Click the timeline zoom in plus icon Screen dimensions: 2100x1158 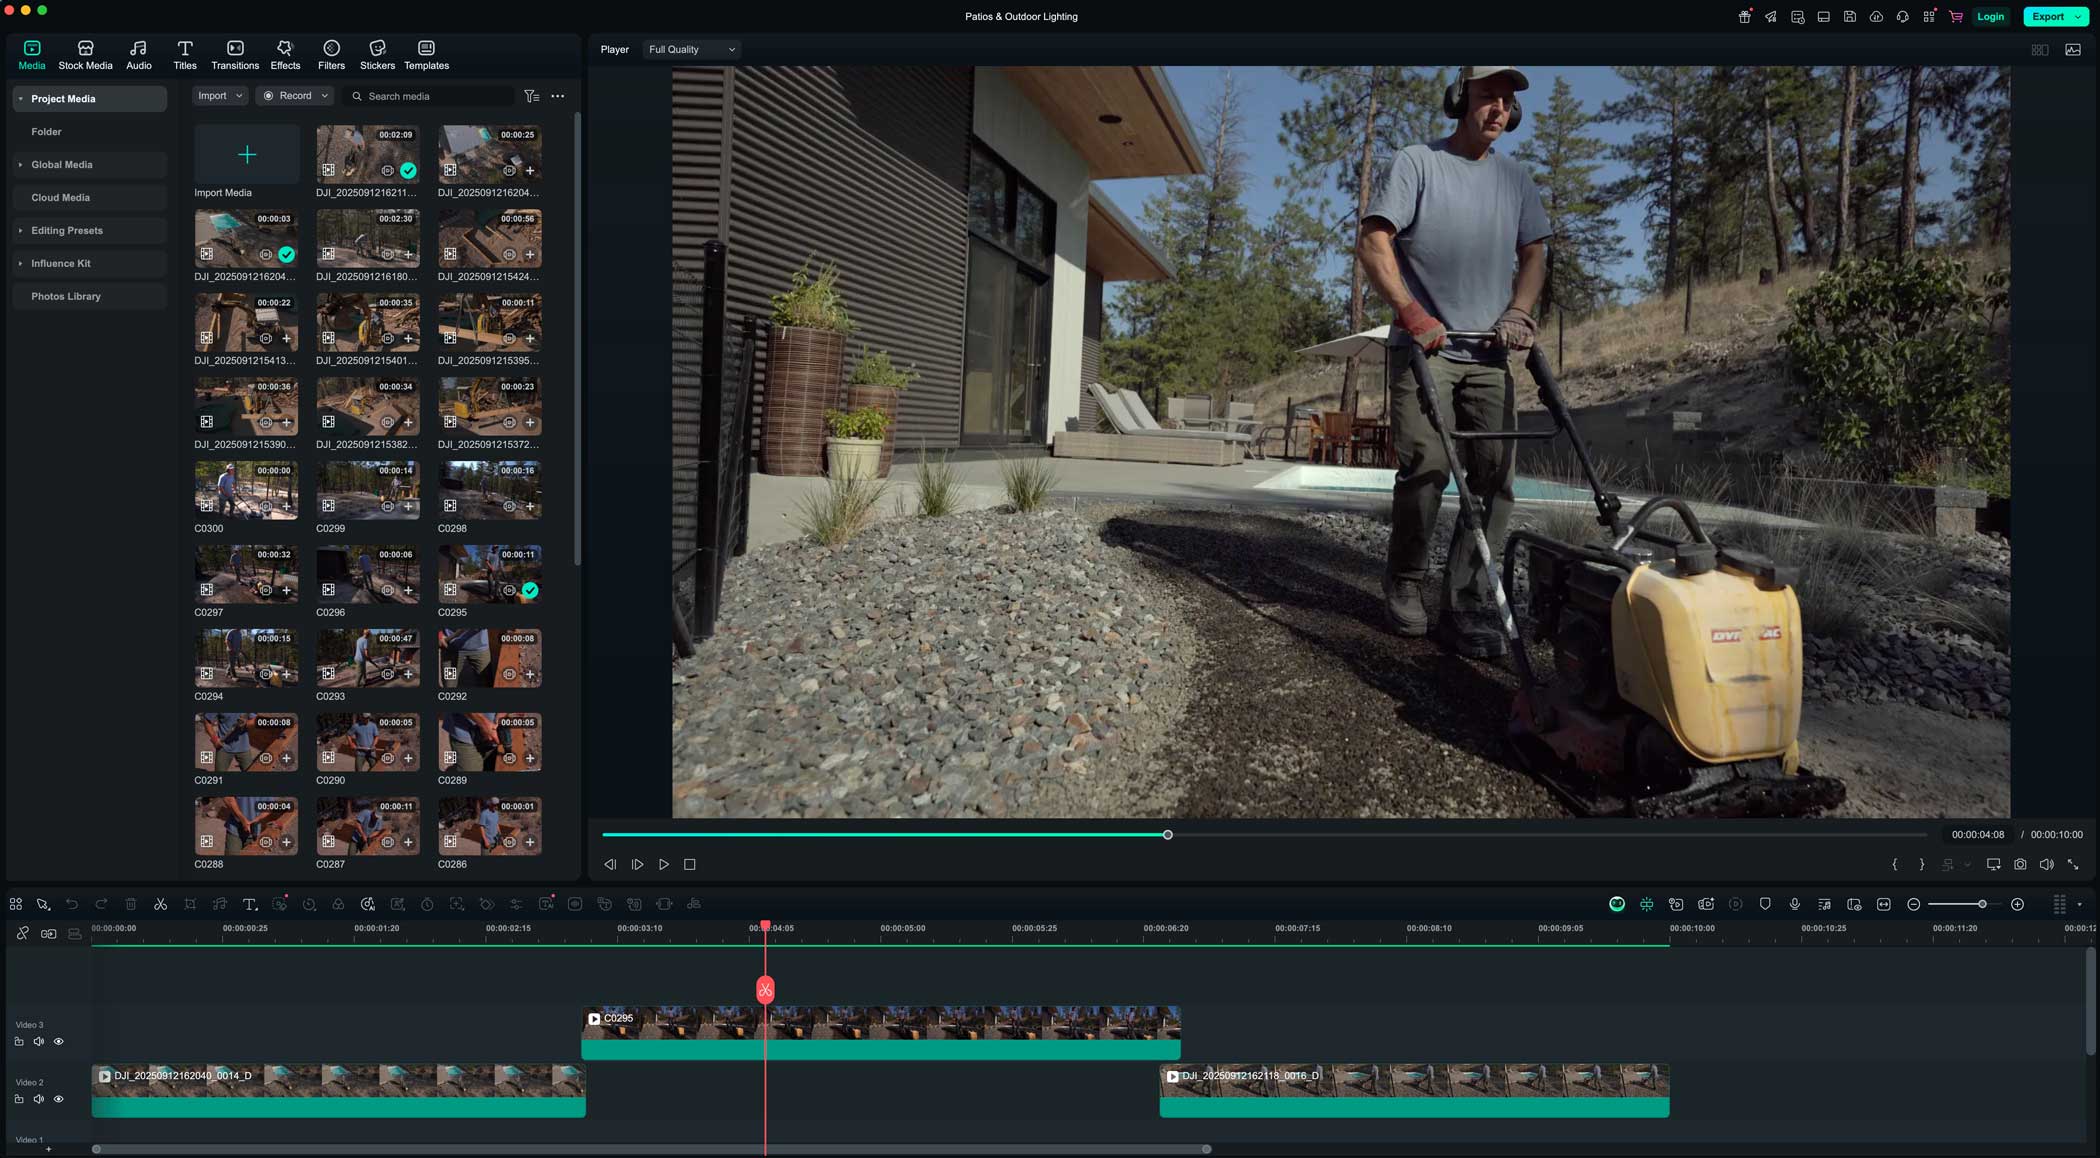coord(2017,904)
